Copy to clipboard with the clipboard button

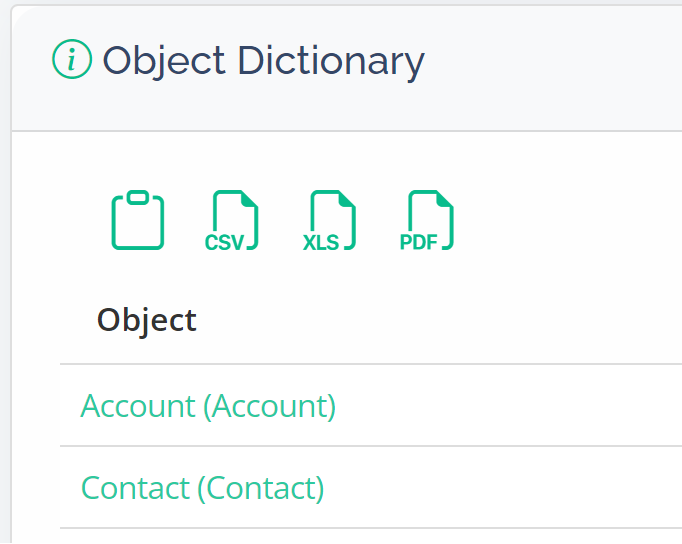[137, 220]
